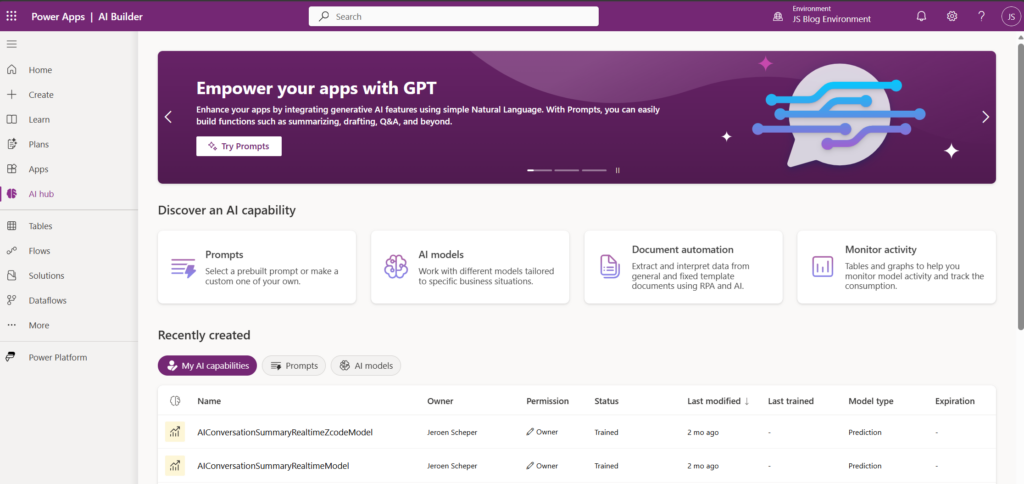The image size is (1024, 484).
Task: Advance to next banner slide
Action: click(985, 117)
